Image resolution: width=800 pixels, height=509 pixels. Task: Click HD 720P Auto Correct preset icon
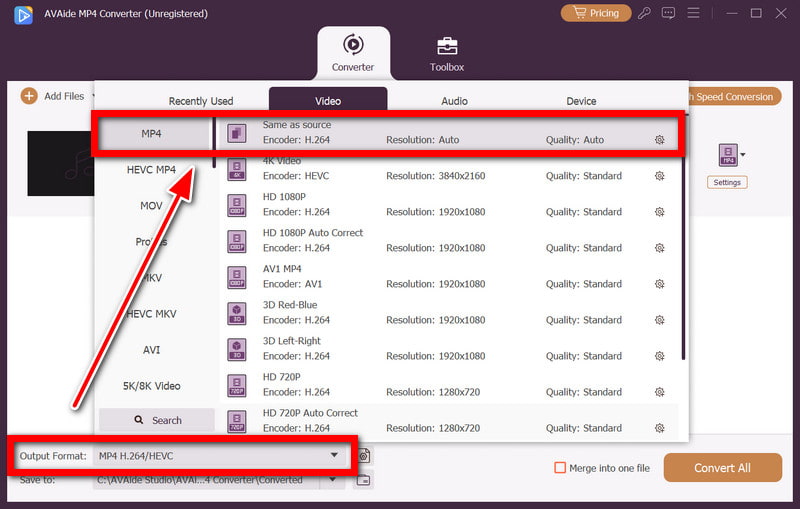237,422
